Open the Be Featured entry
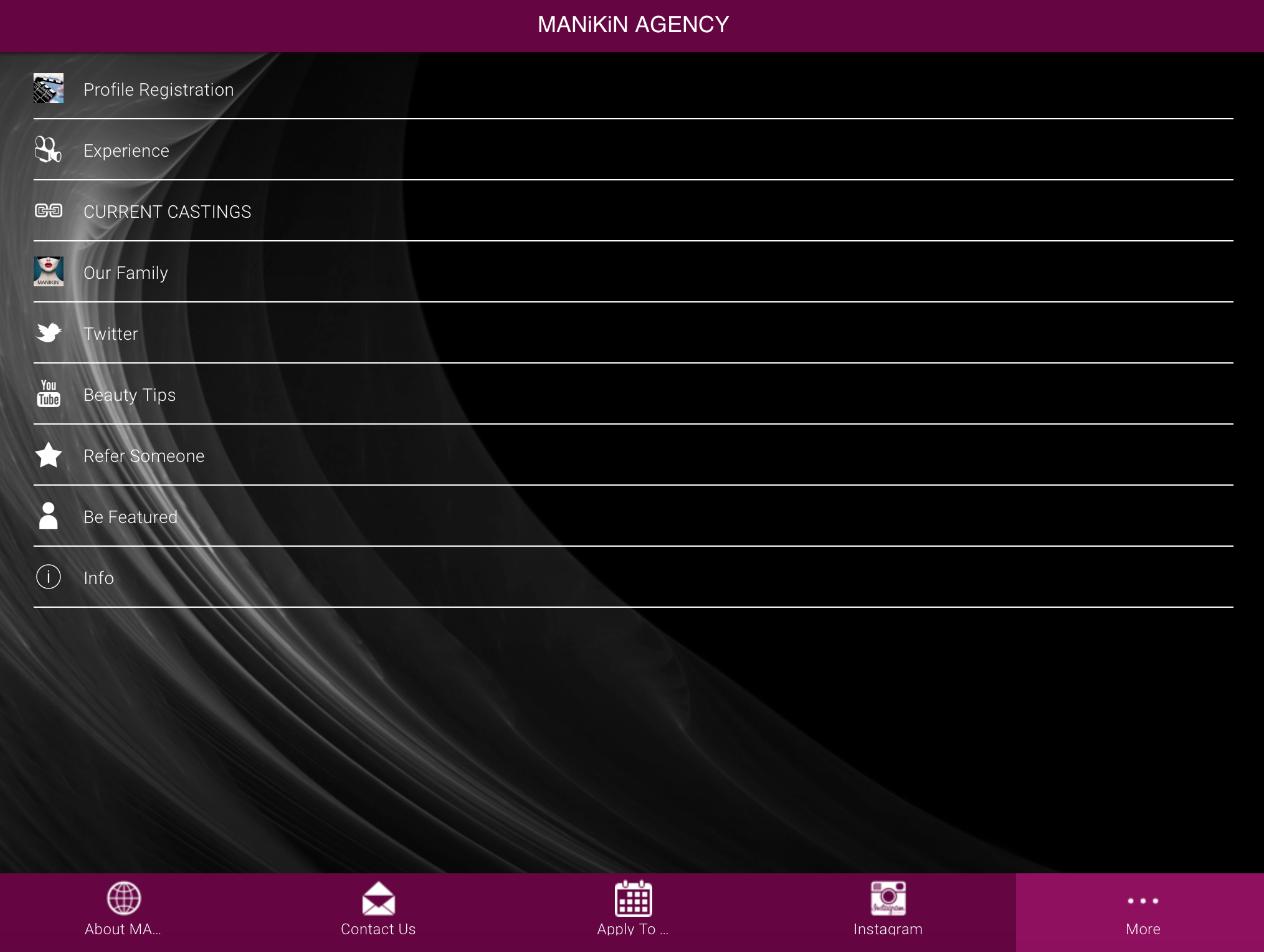This screenshot has height=952, width=1264. (130, 517)
